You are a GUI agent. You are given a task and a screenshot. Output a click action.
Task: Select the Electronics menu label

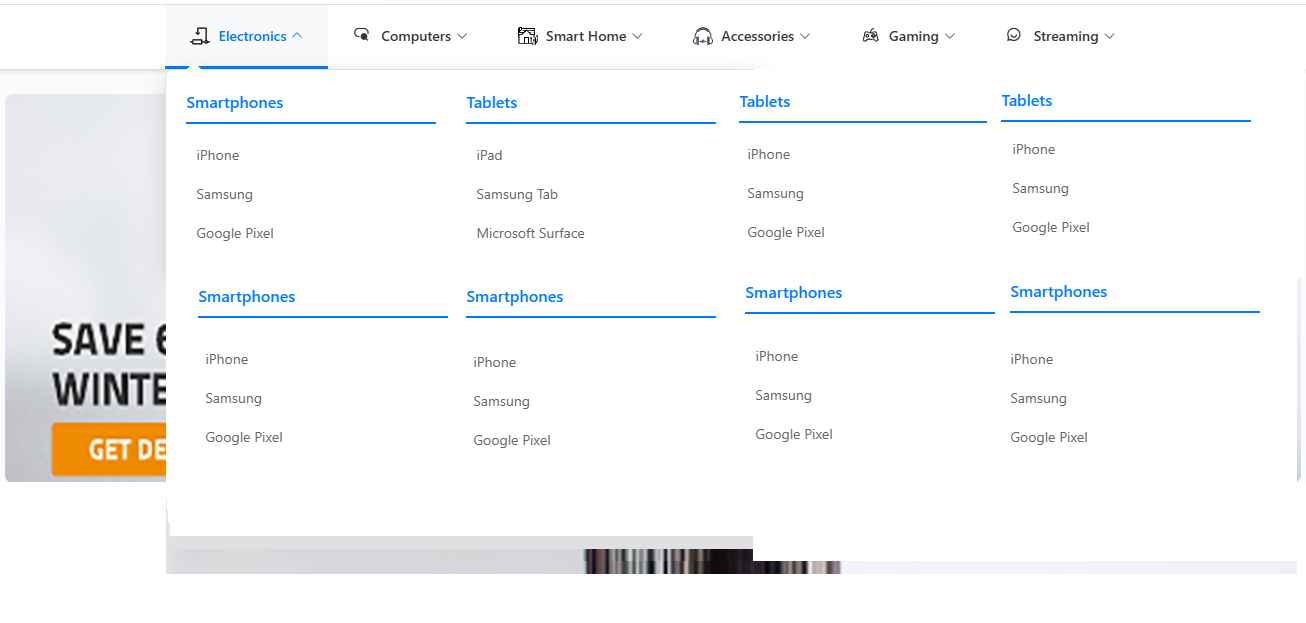click(252, 36)
